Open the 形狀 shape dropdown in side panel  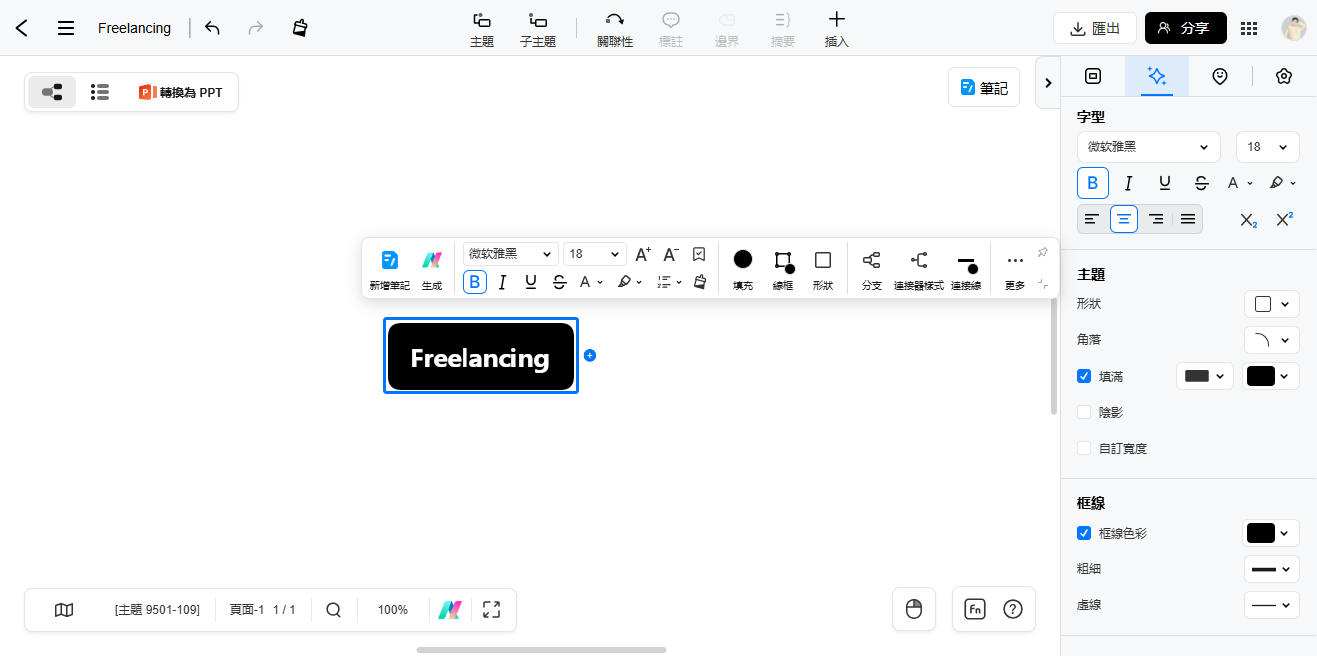click(1271, 304)
